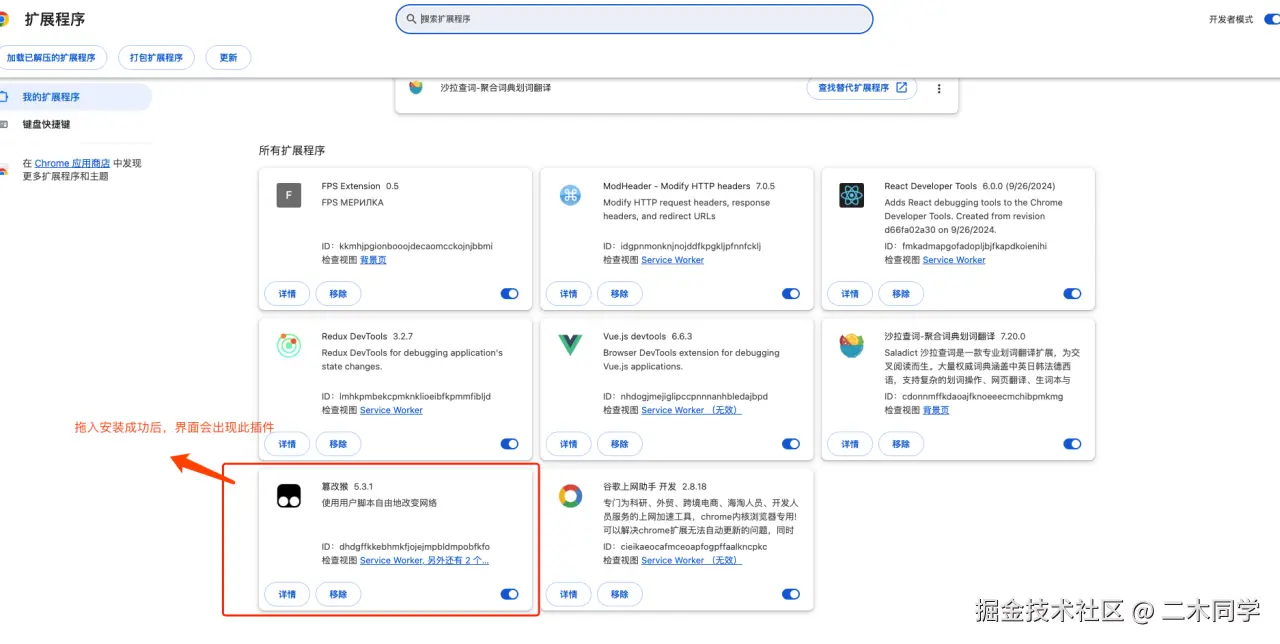The image size is (1280, 644).
Task: Open the Chrome 应用商店 link
Action: (x=72, y=163)
